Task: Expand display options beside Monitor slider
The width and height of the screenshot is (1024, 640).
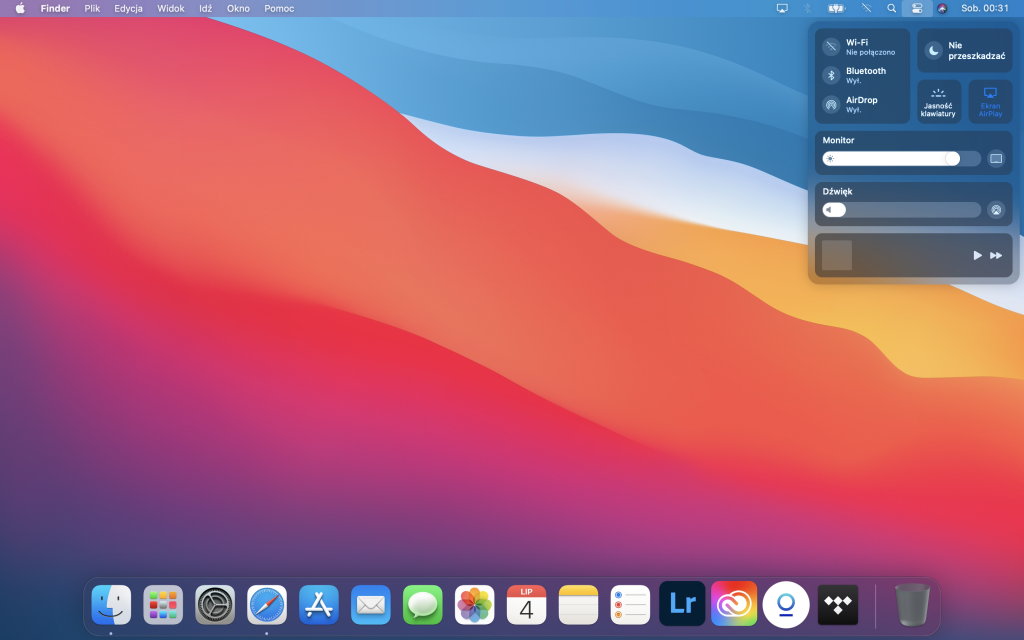Action: pyautogui.click(x=996, y=158)
